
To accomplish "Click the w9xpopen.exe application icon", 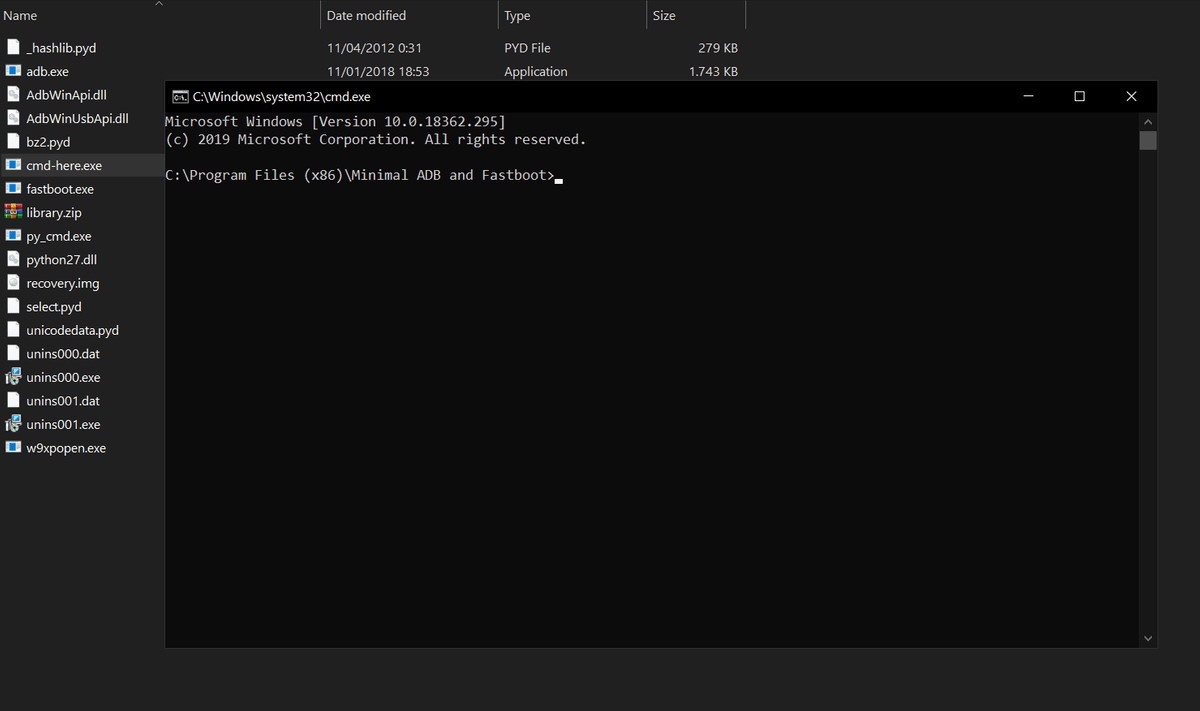I will (14, 448).
